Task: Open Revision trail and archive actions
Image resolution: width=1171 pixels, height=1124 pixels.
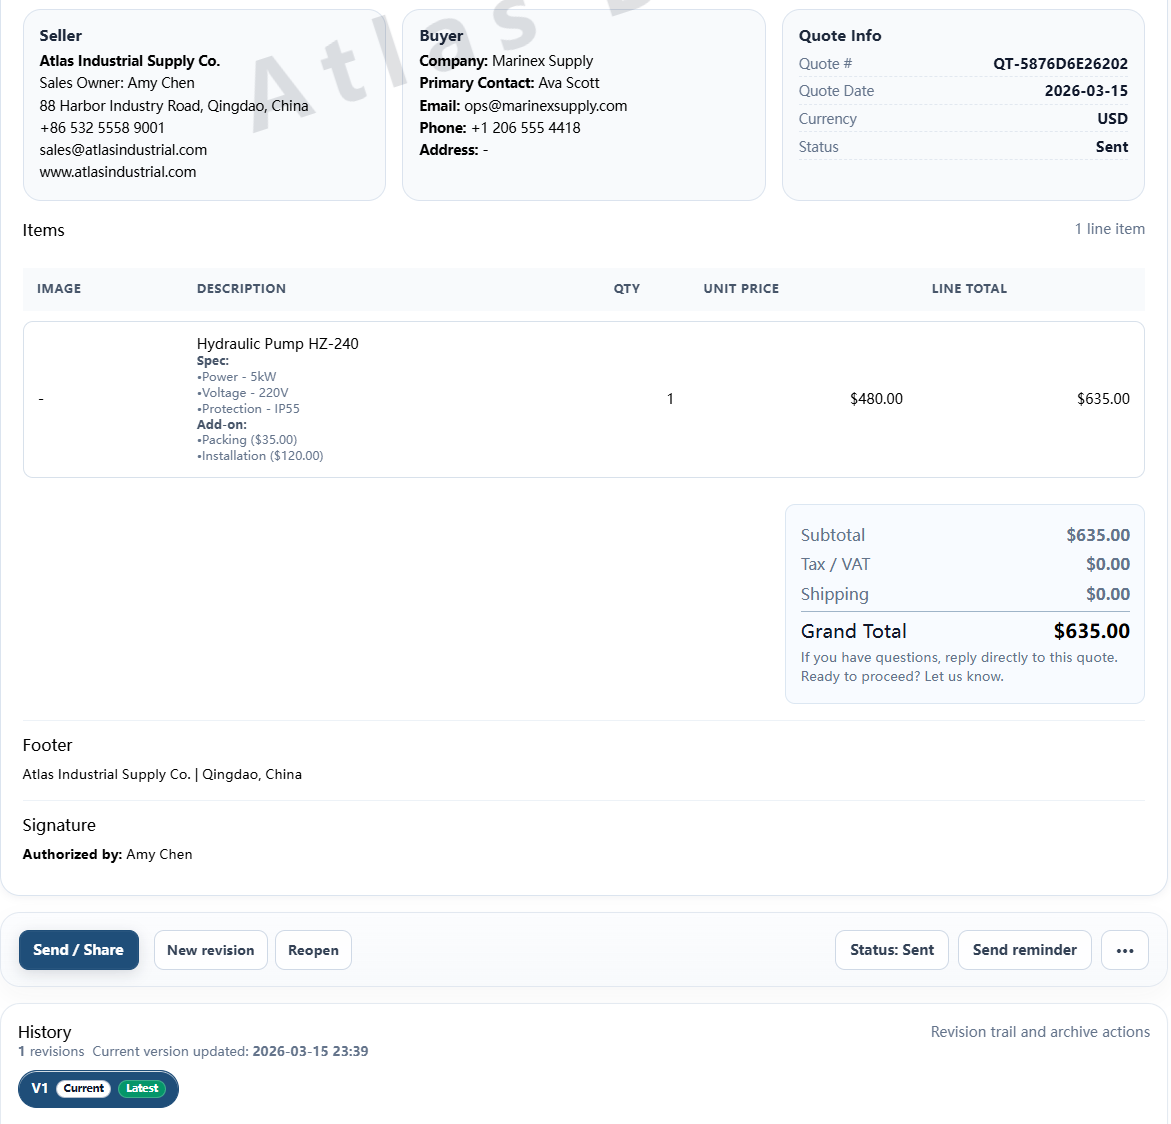Action: click(1040, 1032)
